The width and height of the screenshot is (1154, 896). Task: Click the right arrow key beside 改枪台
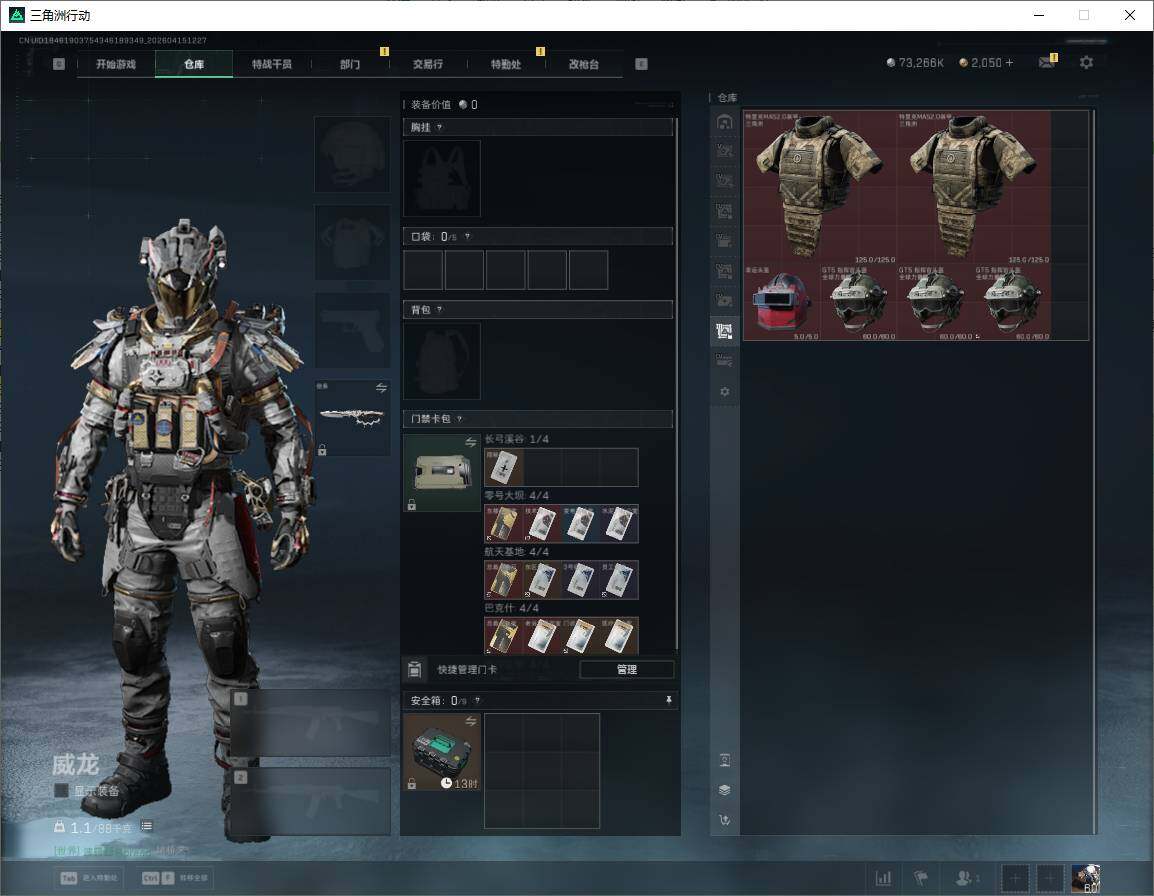click(641, 64)
